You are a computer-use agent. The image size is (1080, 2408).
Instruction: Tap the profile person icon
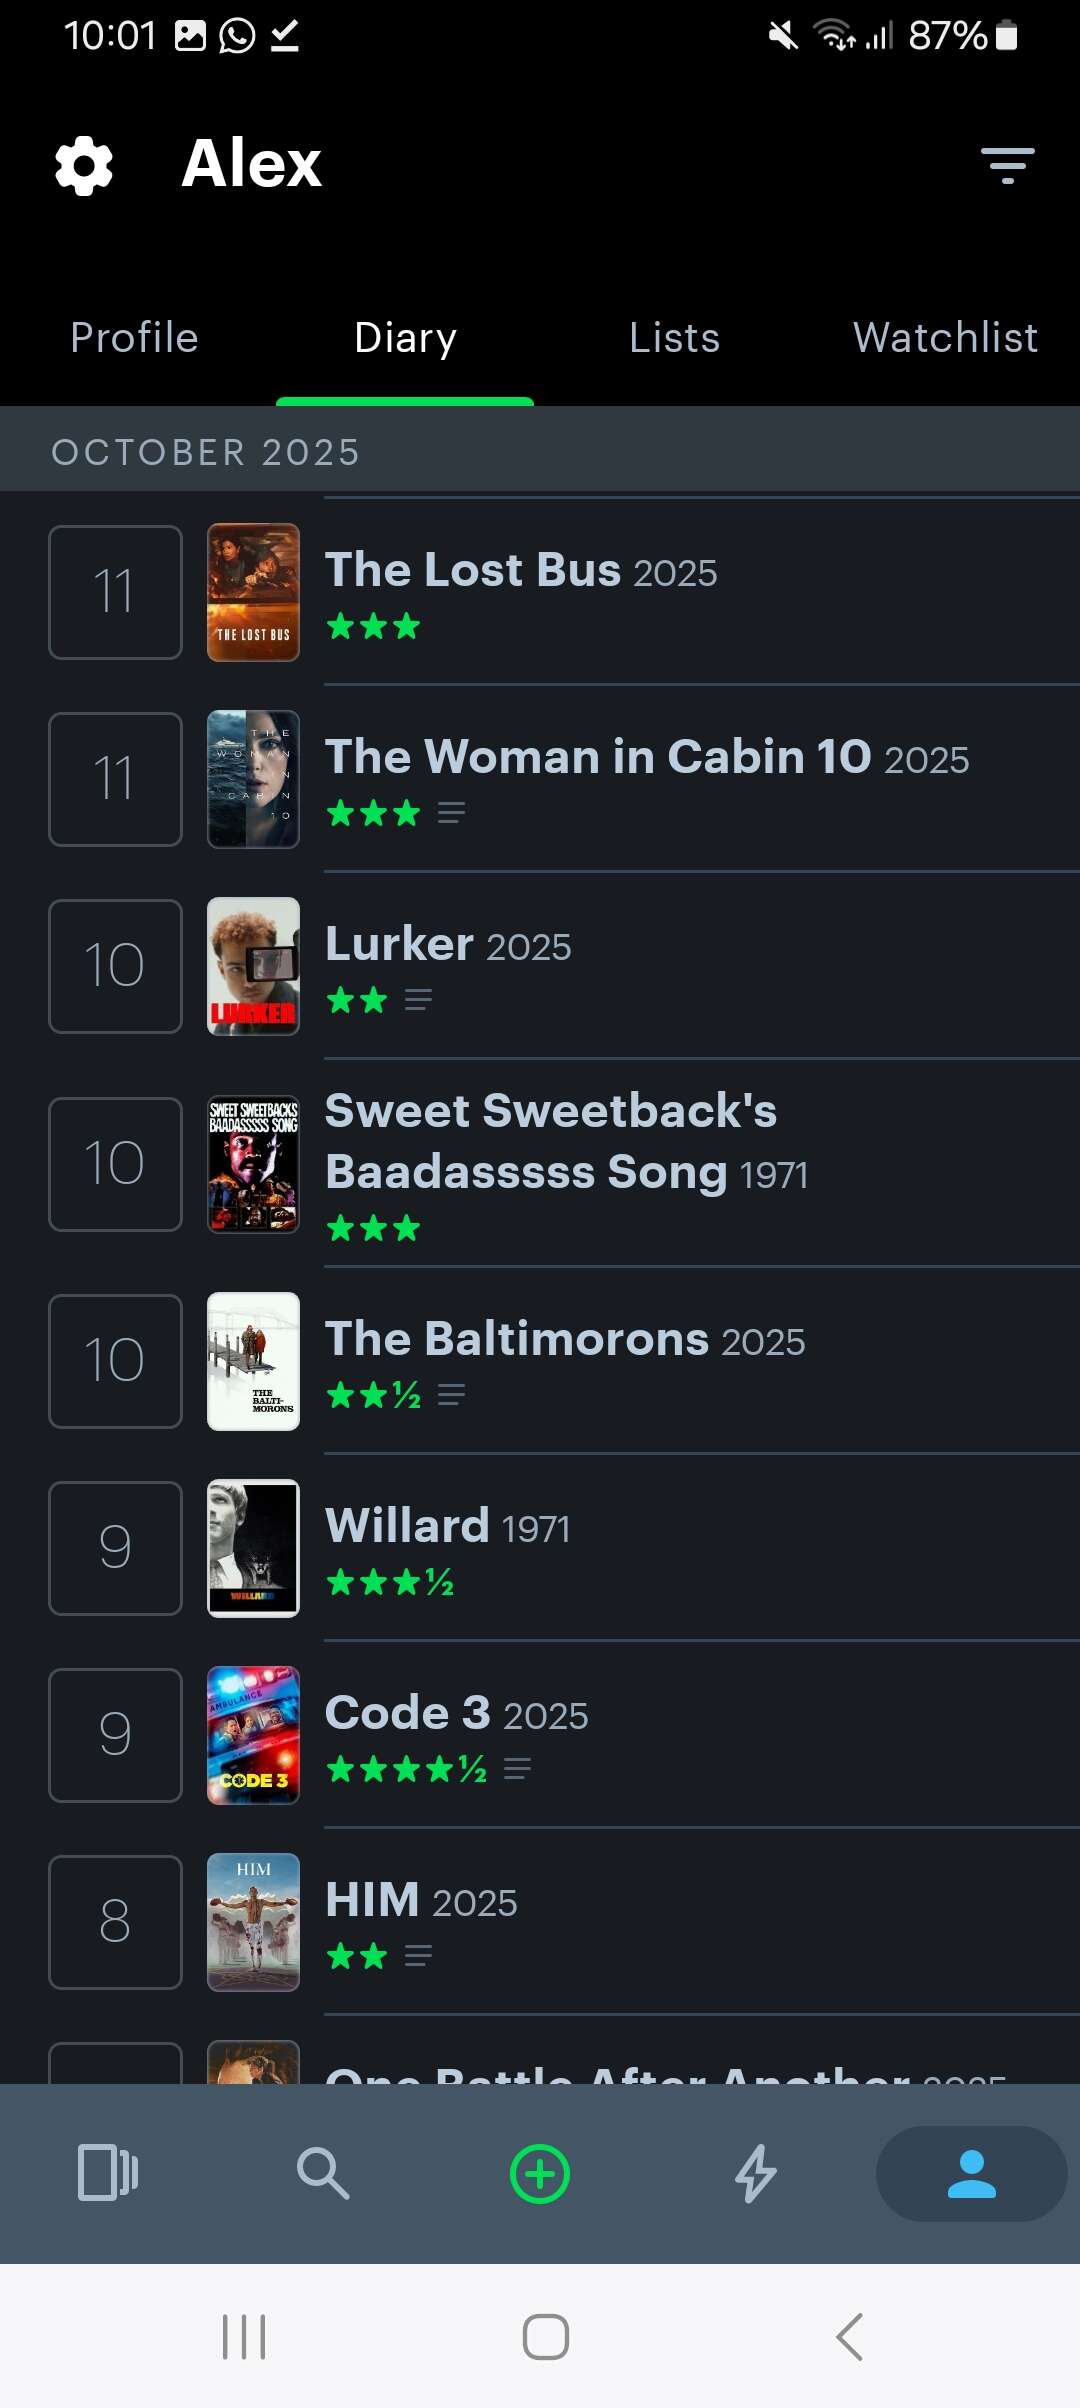(971, 2173)
